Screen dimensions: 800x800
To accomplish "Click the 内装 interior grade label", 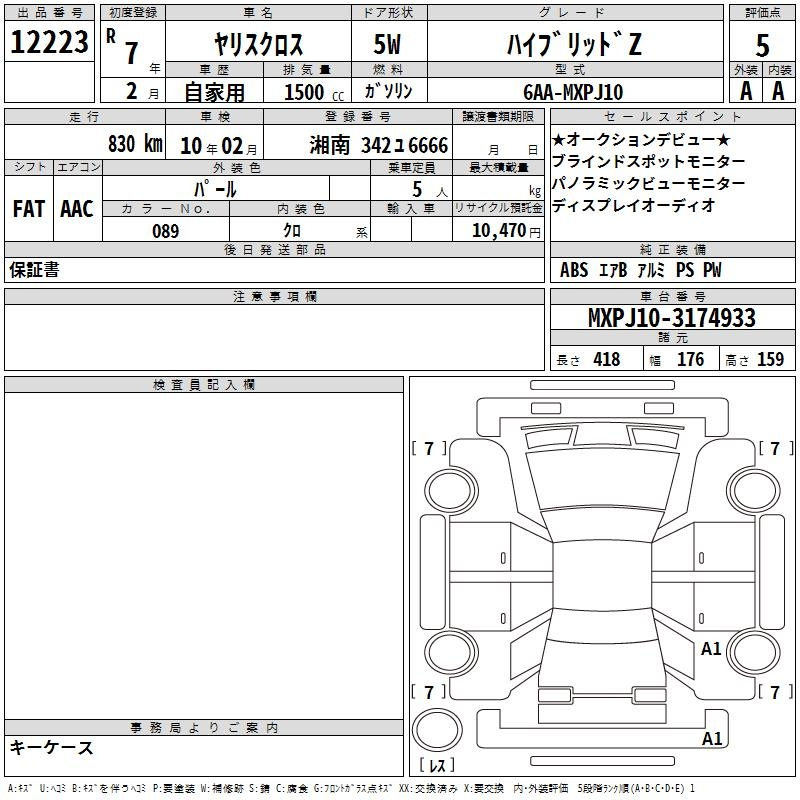I will click(x=779, y=70).
